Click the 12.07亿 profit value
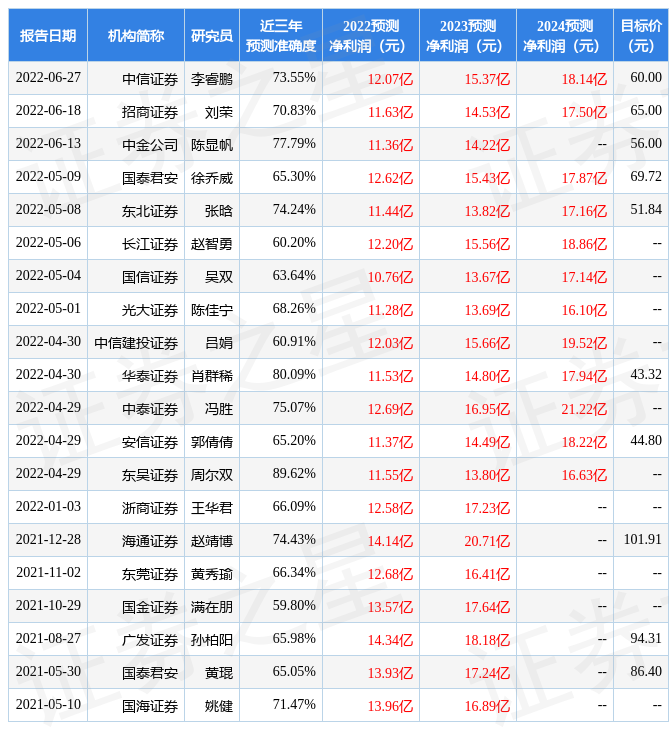The image size is (669, 730). pos(391,79)
